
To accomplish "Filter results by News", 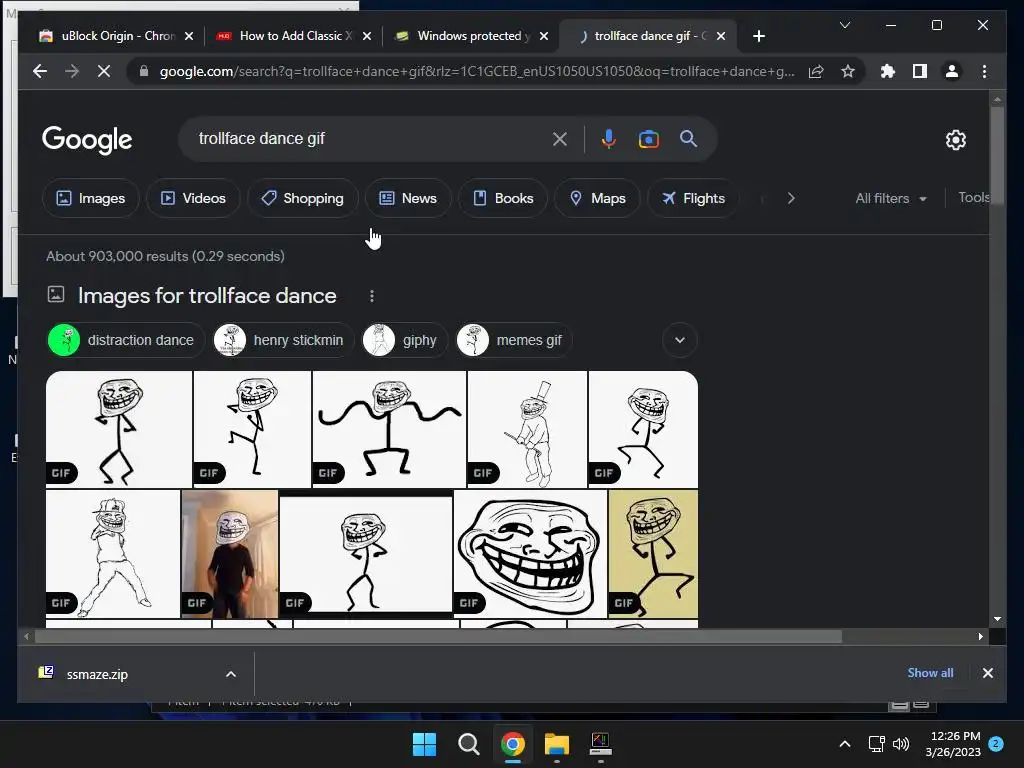I will pos(408,198).
